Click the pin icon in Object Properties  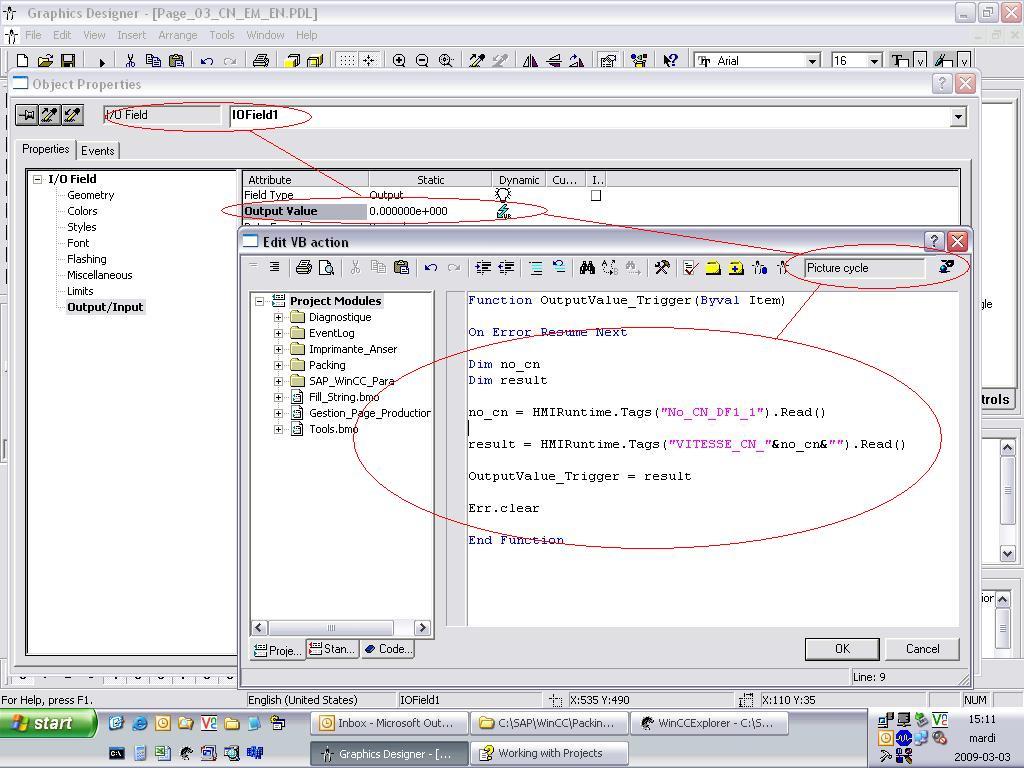point(27,115)
